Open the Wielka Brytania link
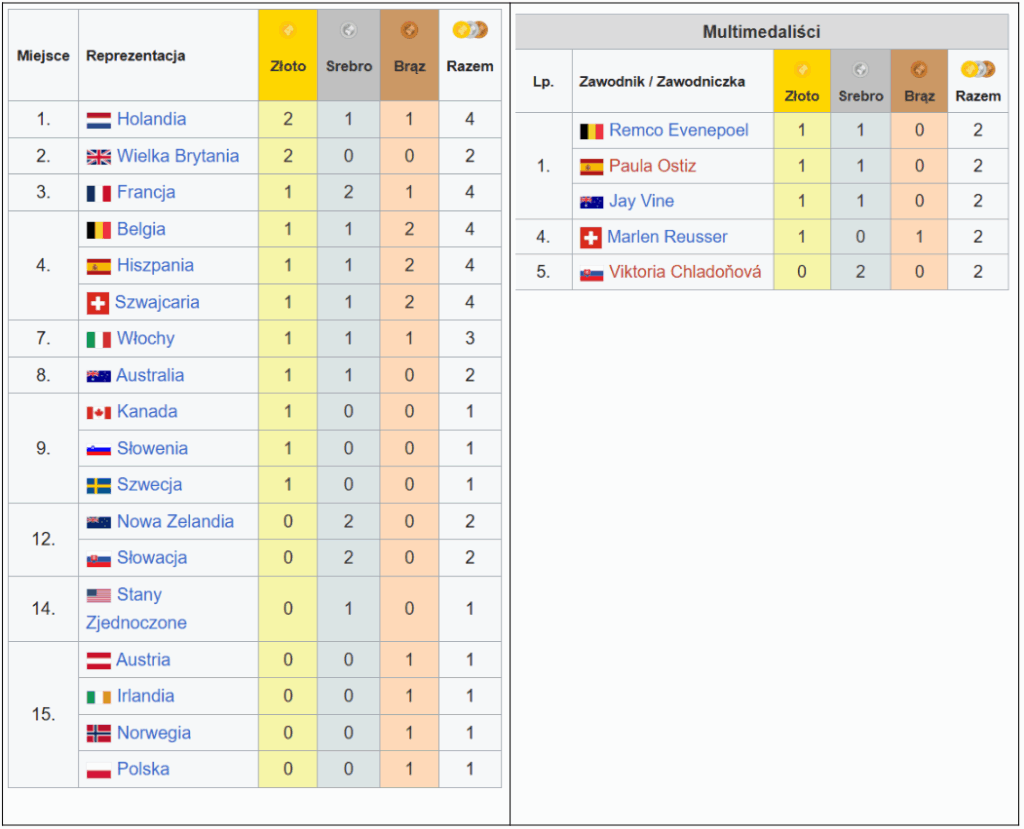1024x829 pixels. click(177, 156)
